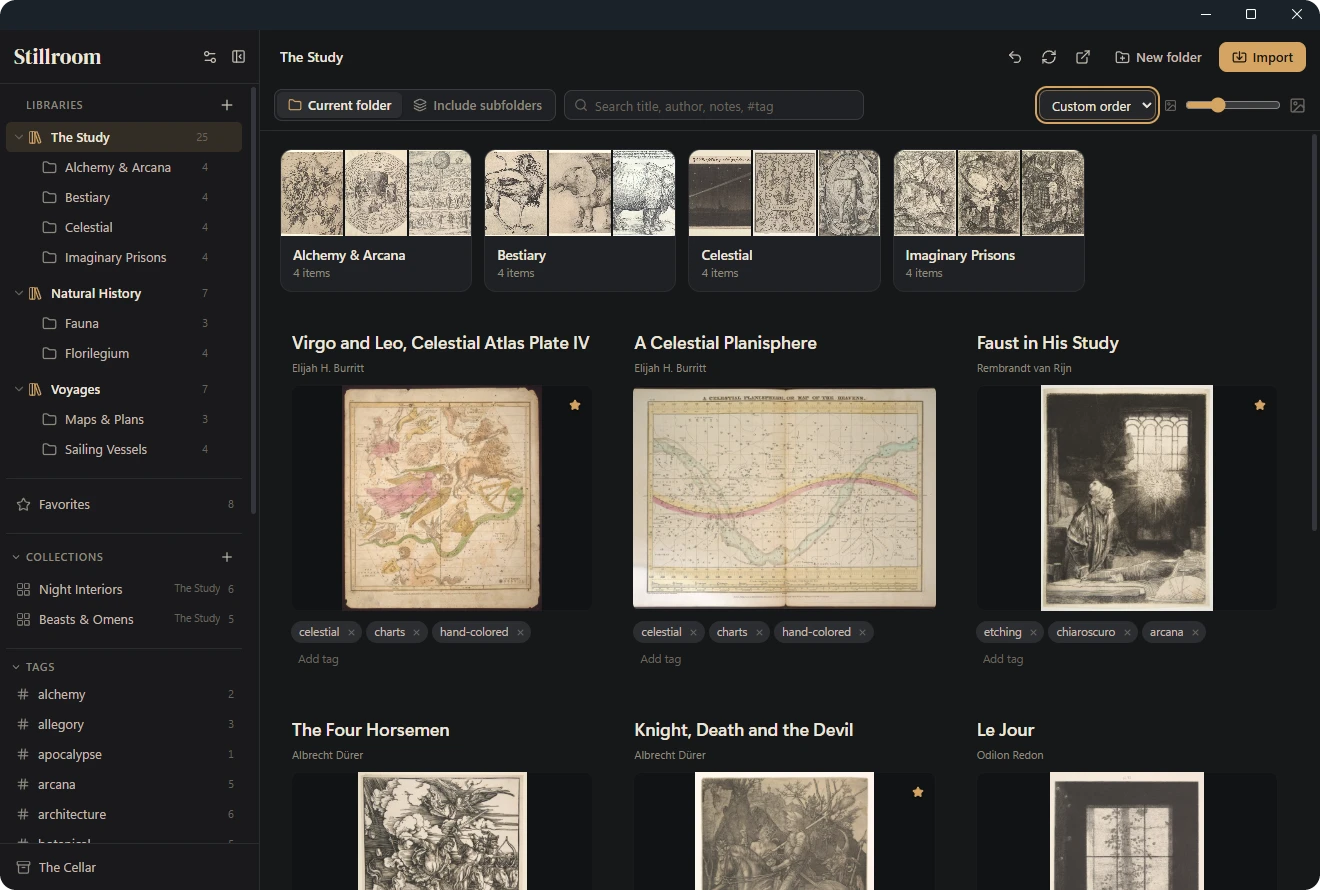Open the Custom order sort dropdown

pyautogui.click(x=1098, y=106)
